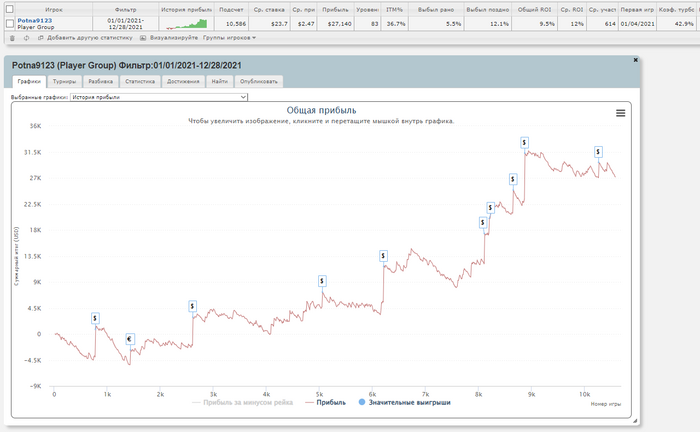700x432 pixels.
Task: Open the Разбивка tab
Action: (100, 81)
